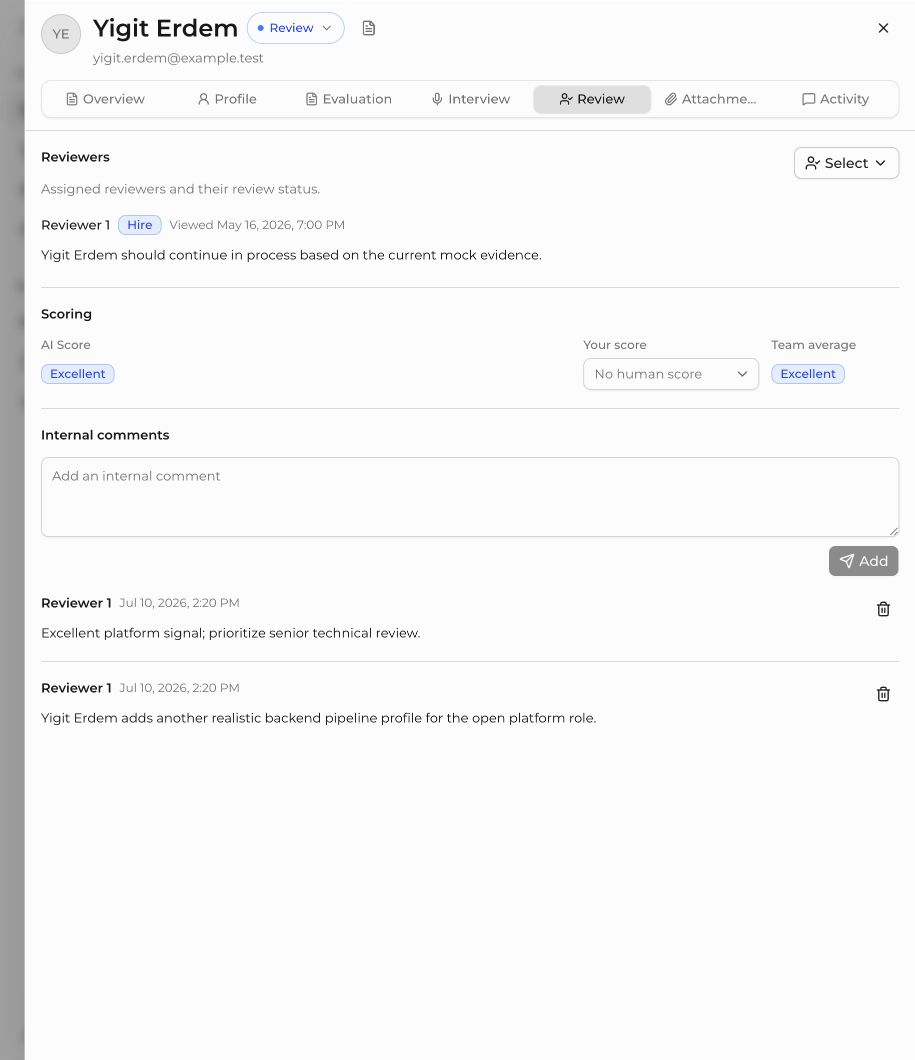The image size is (915, 1060).
Task: Delete the 'Excellent platform signal' comment
Action: pyautogui.click(x=883, y=609)
